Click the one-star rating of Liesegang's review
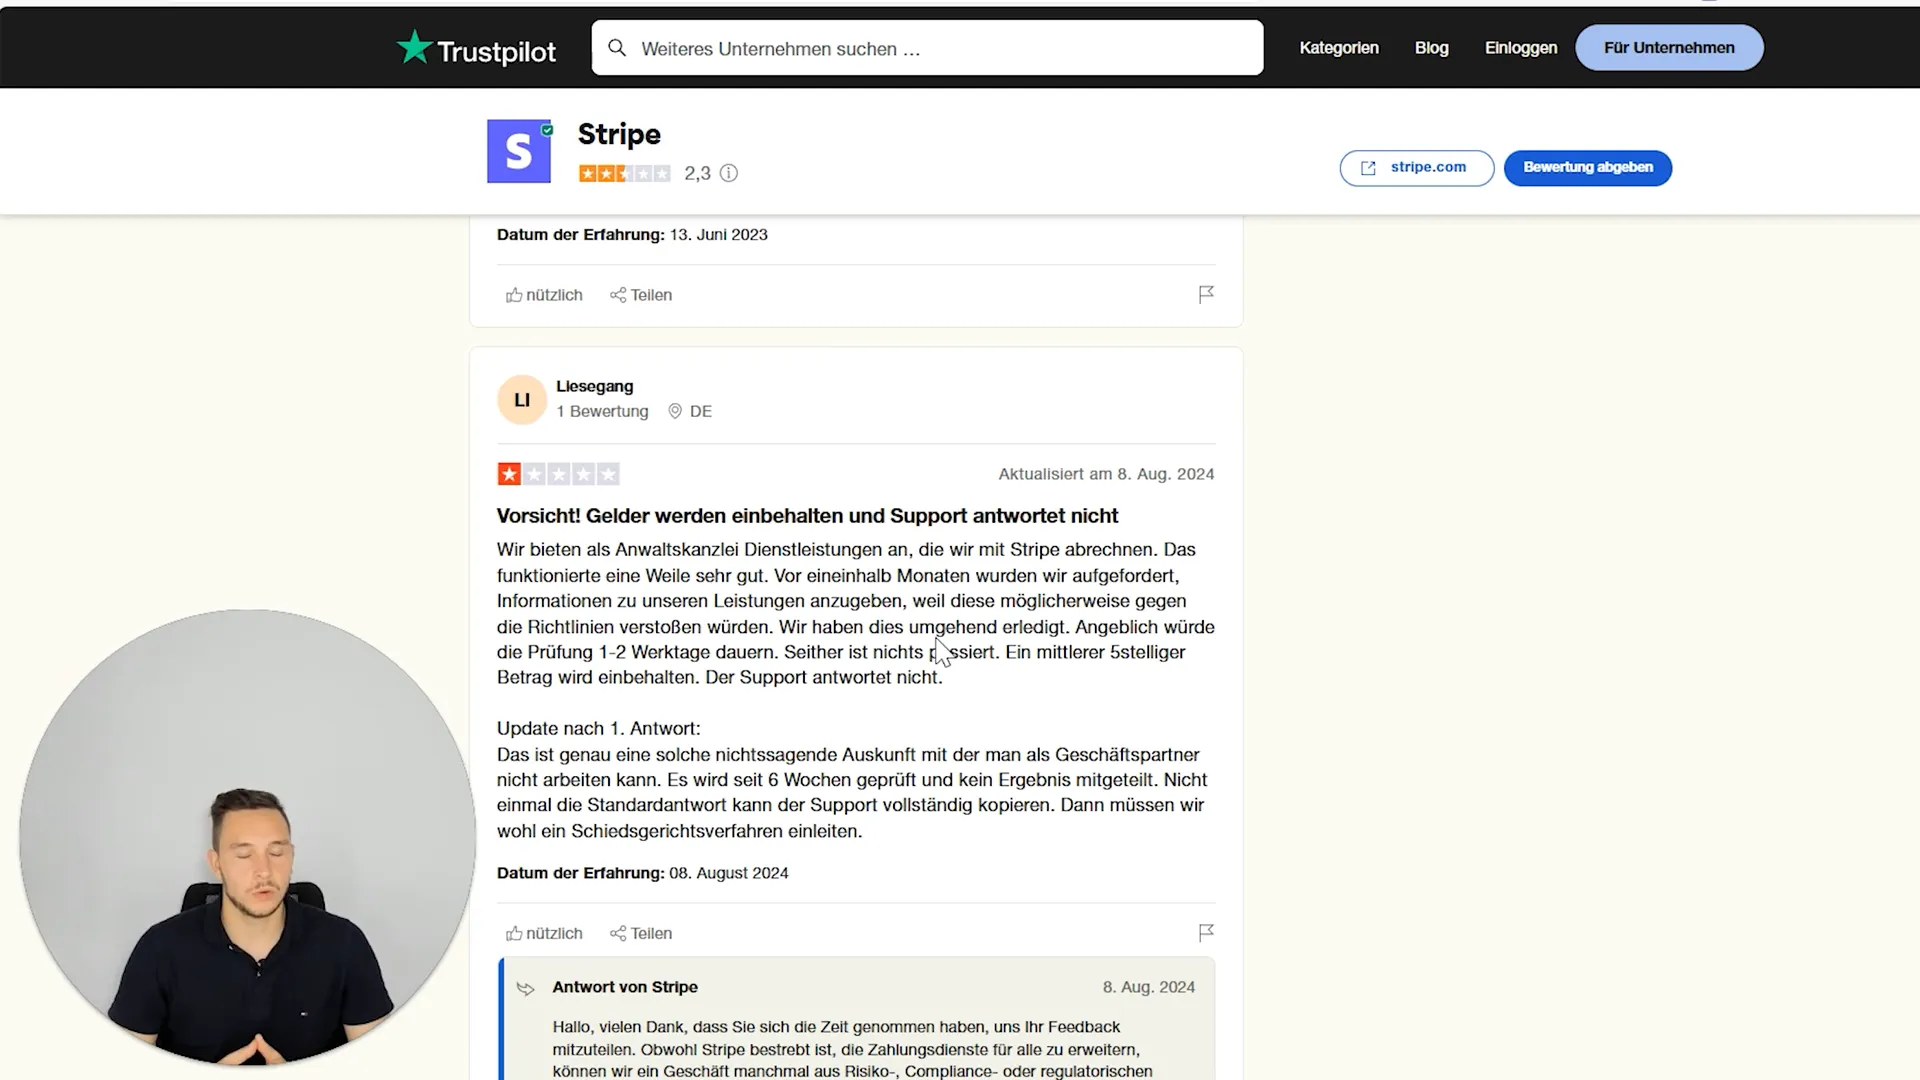The height and width of the screenshot is (1080, 1920). (558, 474)
